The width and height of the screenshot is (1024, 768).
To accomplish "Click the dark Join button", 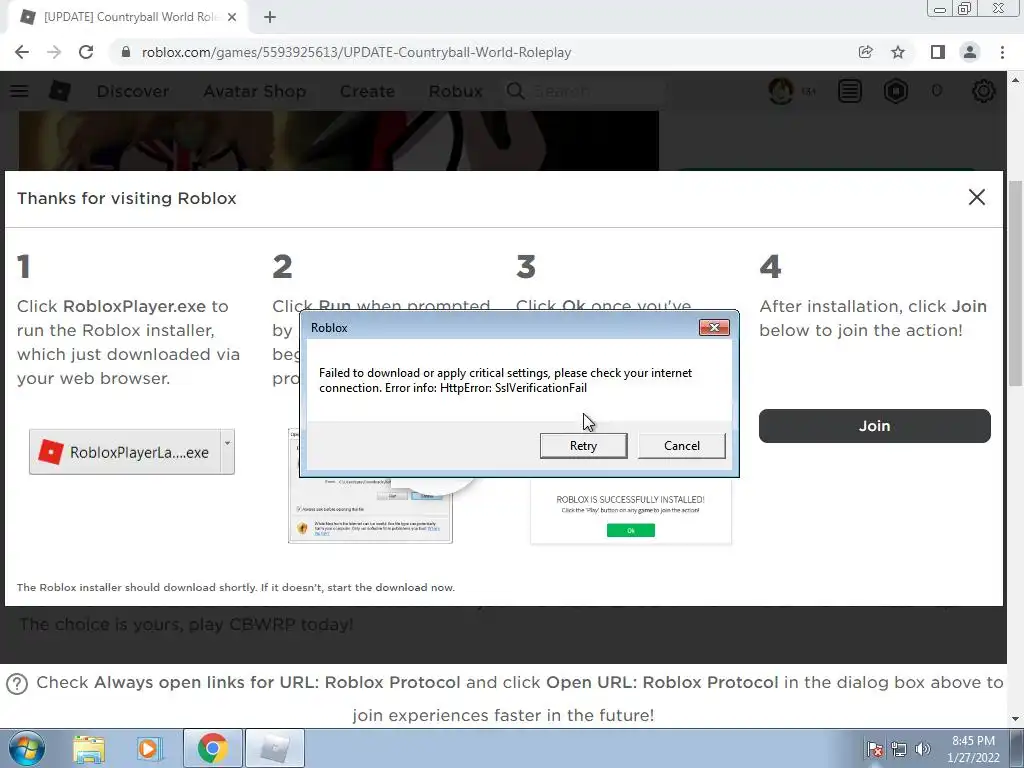I will tap(874, 426).
